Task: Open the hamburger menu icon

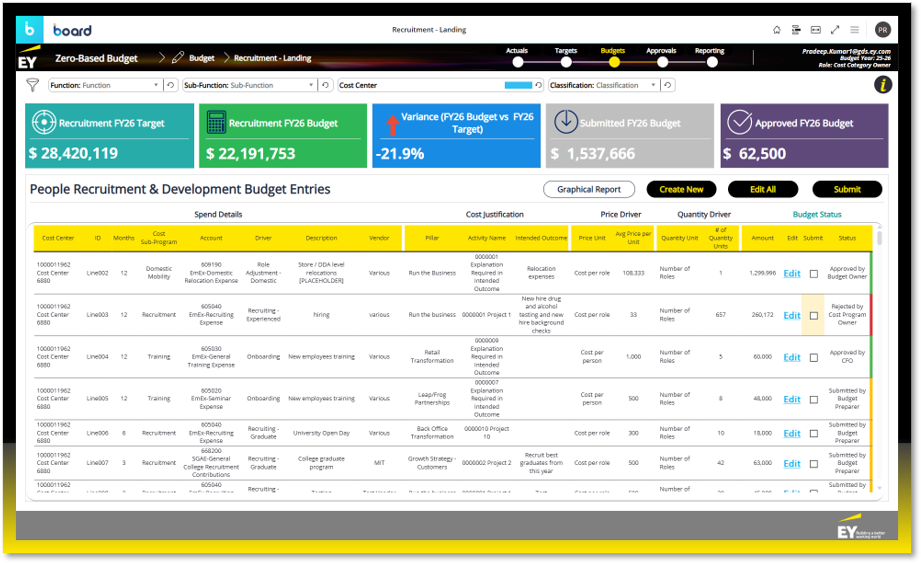Action: pos(855,30)
